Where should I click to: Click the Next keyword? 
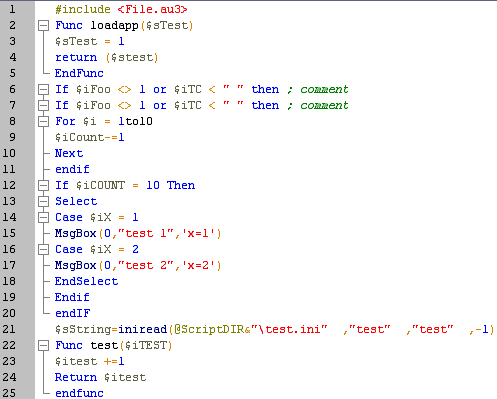[69, 153]
